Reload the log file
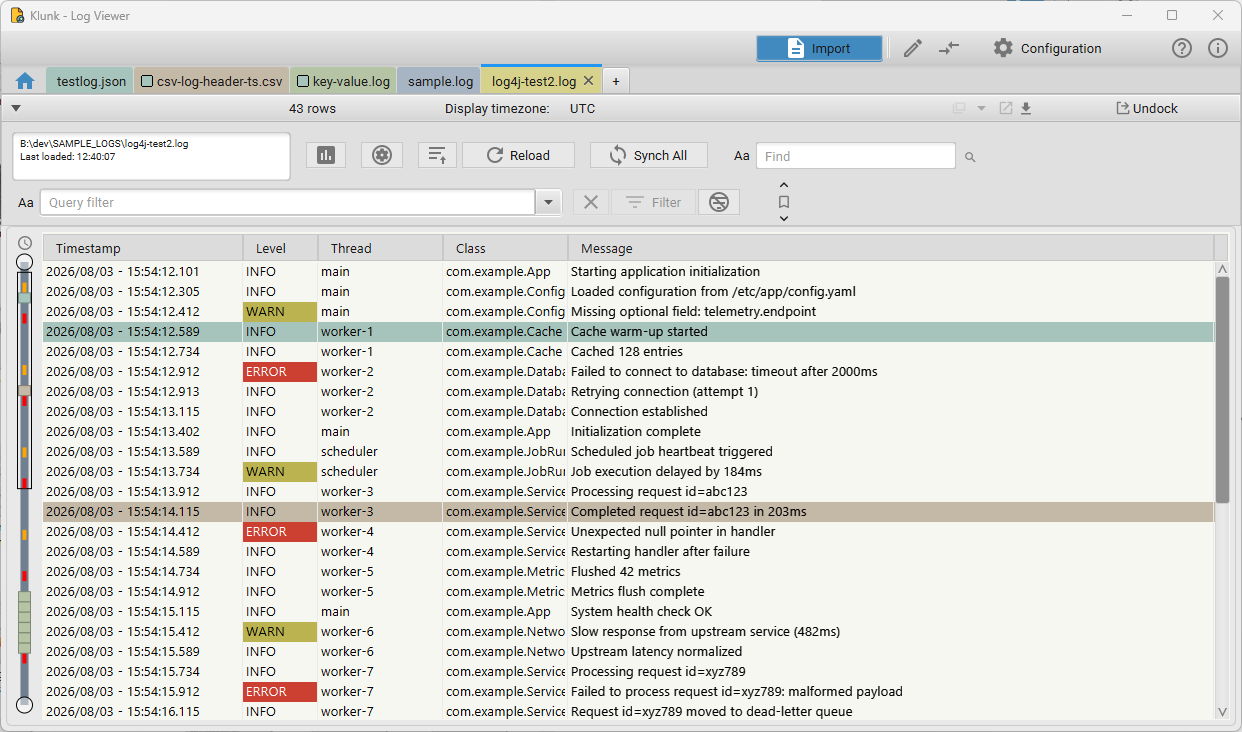Screen dimensions: 1242x732 coord(518,155)
